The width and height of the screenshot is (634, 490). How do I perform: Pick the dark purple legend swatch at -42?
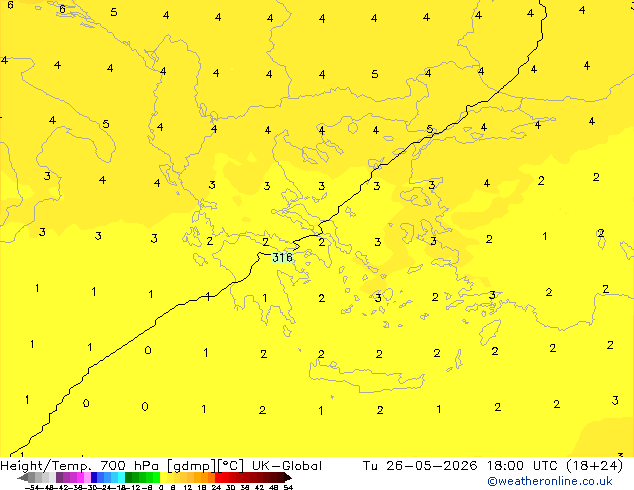(59, 477)
